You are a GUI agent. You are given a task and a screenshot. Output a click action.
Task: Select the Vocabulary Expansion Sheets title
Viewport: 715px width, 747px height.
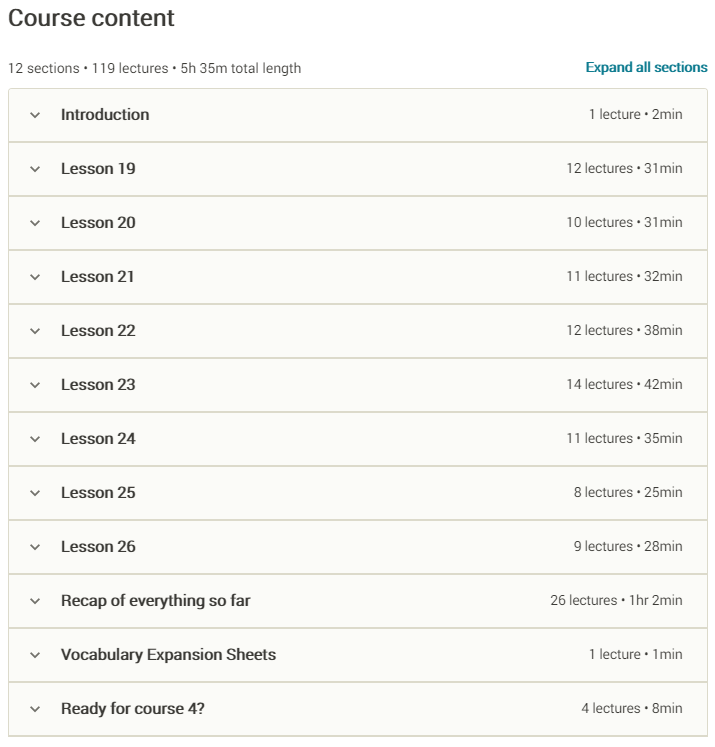click(x=168, y=655)
